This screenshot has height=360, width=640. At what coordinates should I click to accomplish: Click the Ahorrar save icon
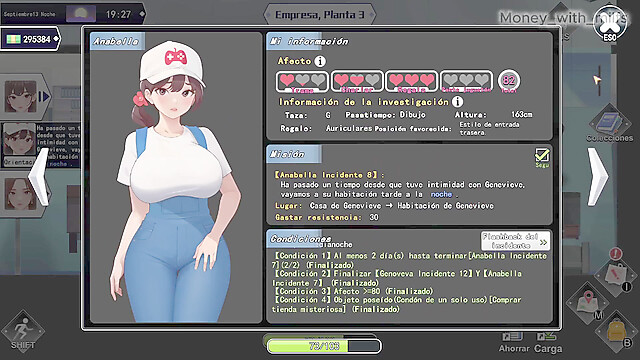[513, 342]
